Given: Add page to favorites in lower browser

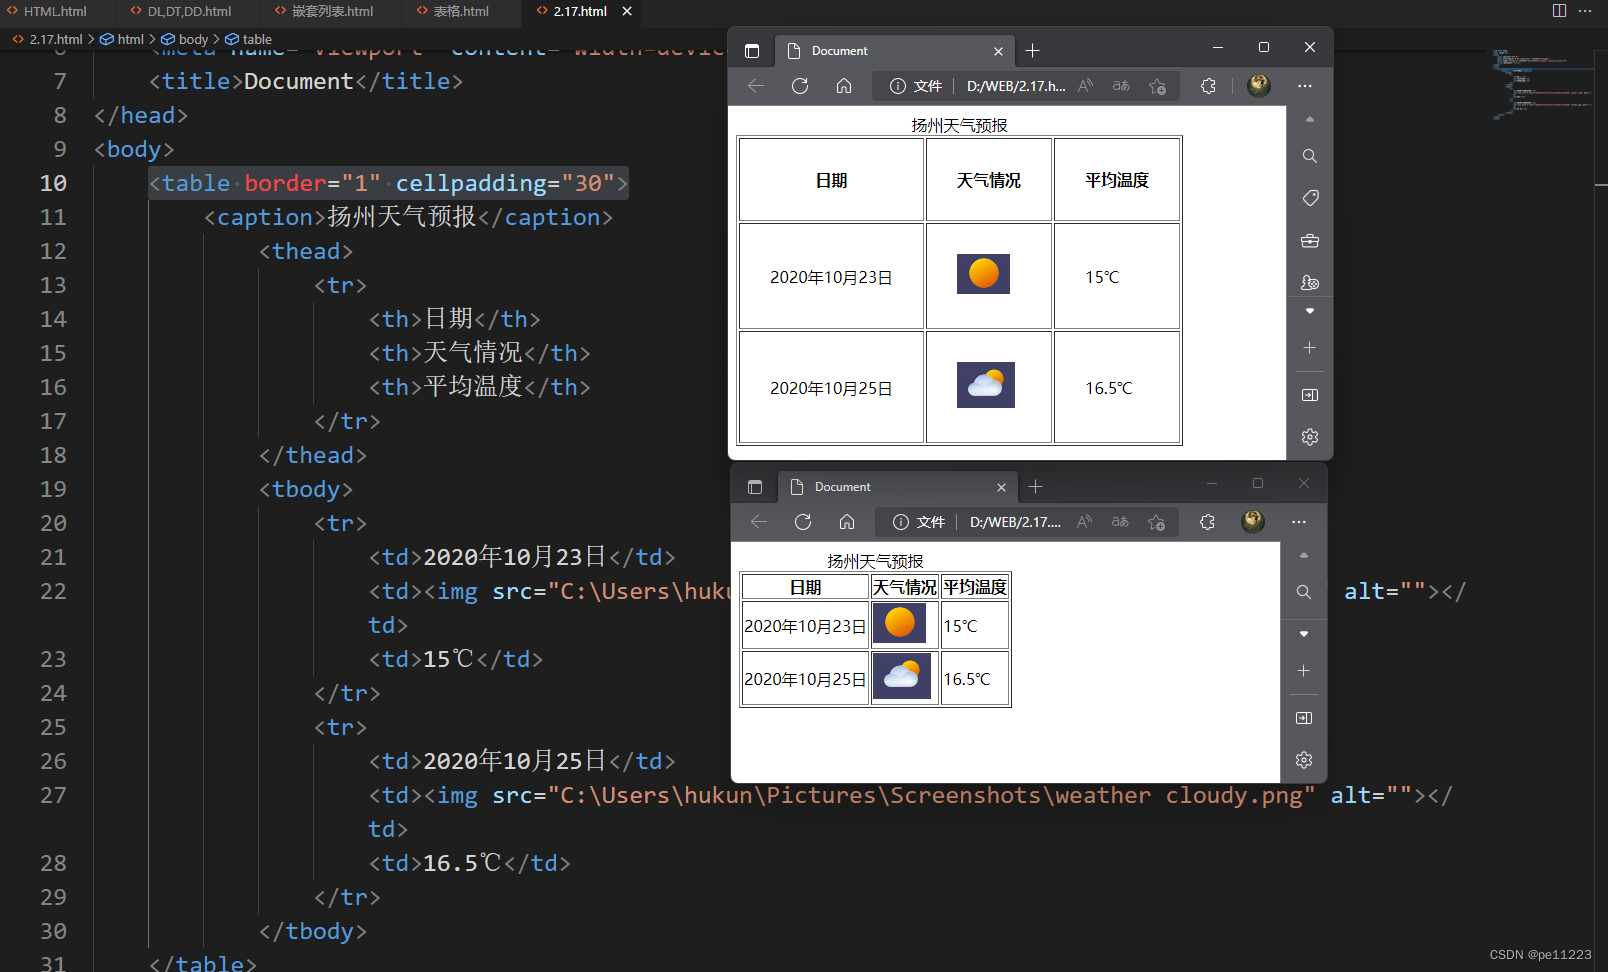Looking at the screenshot, I should (1156, 522).
